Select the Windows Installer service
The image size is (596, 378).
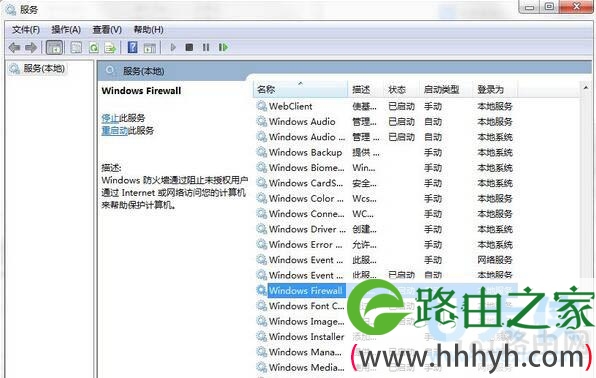[306, 337]
